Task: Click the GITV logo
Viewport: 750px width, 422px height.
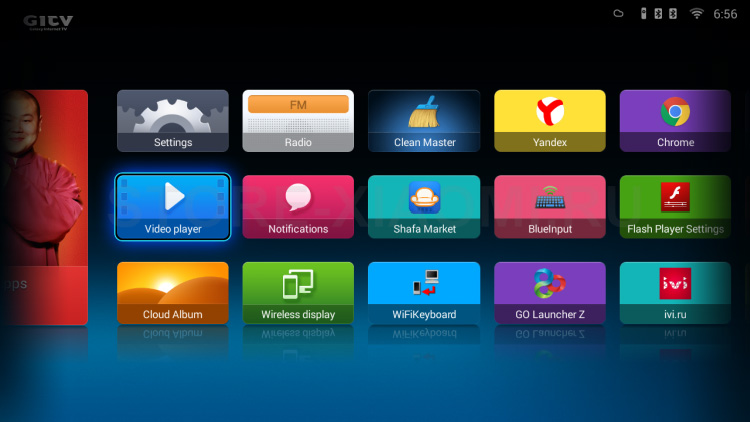Action: click(48, 22)
